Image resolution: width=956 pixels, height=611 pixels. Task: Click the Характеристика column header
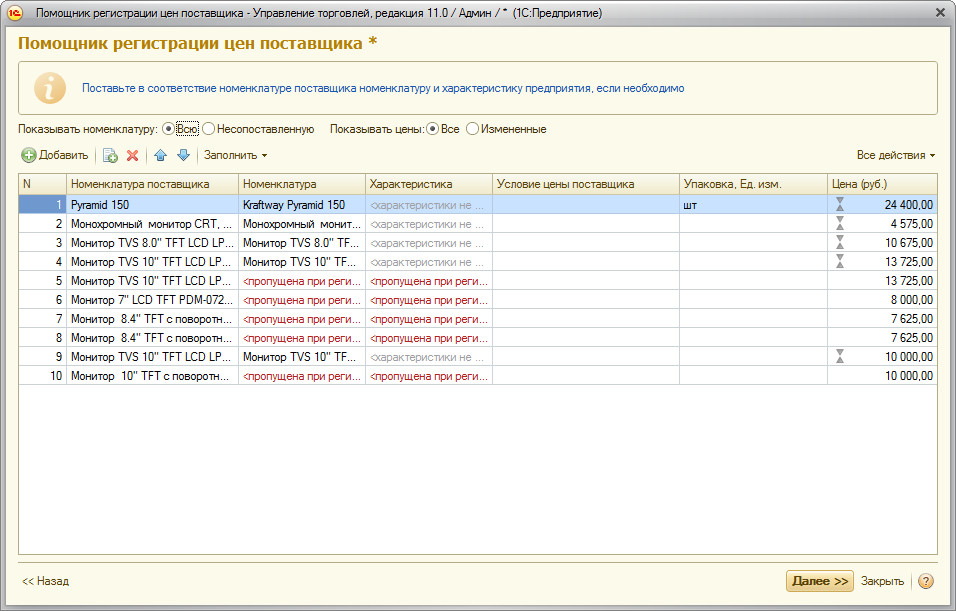[x=429, y=184]
